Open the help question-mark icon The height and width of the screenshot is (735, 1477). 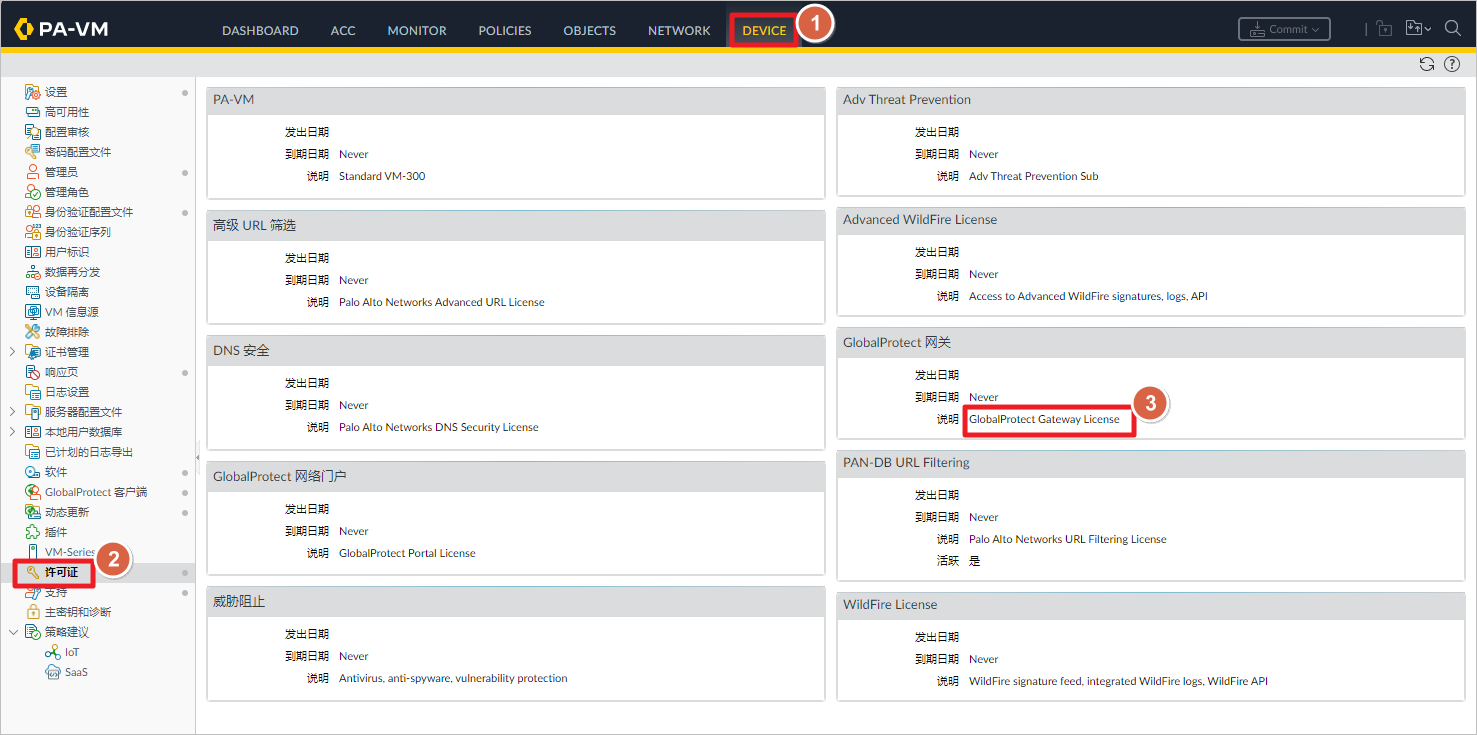[1452, 64]
